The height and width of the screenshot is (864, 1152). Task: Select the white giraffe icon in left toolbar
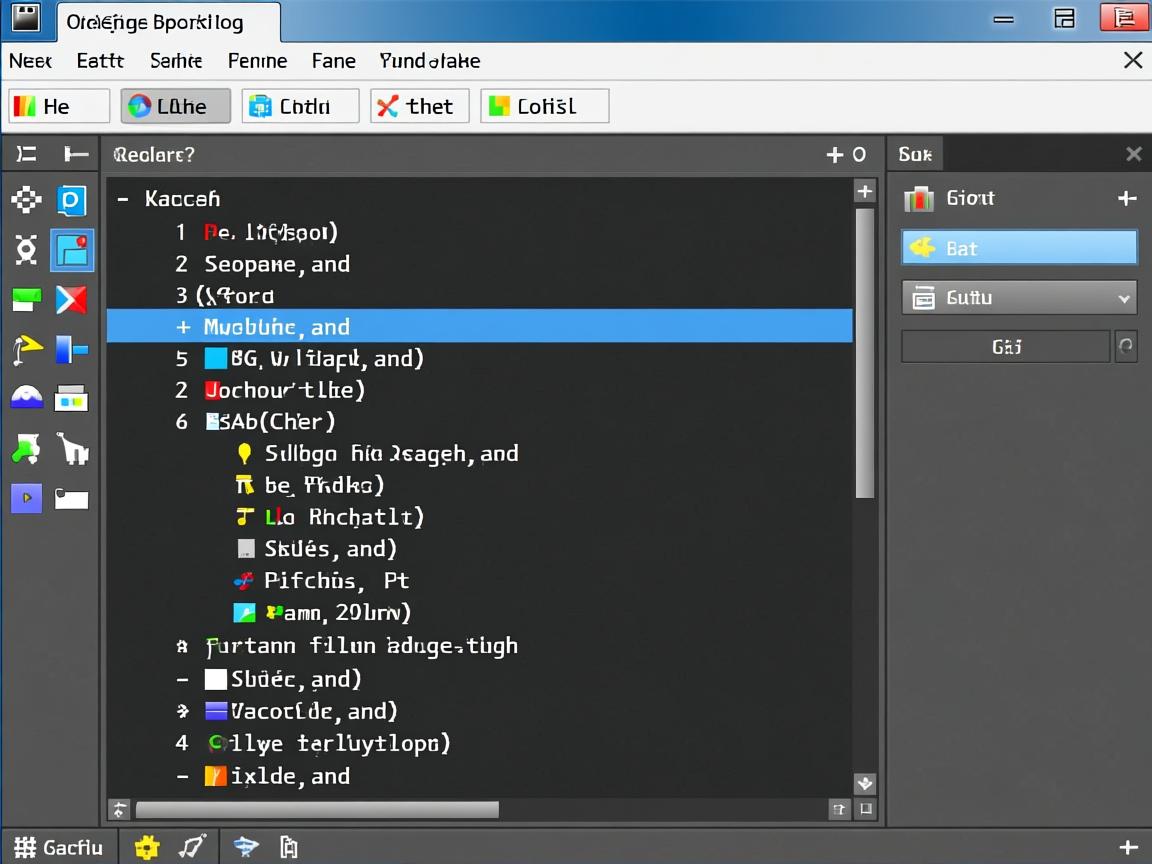(72, 449)
